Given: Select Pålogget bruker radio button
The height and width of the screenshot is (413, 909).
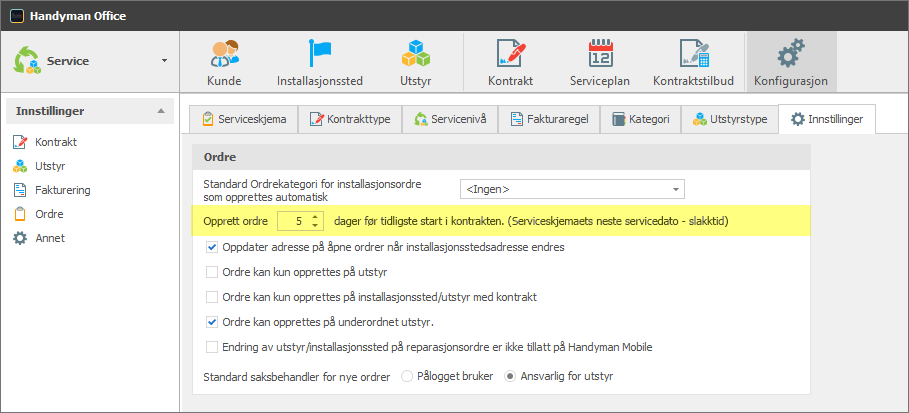Looking at the screenshot, I should tap(407, 376).
